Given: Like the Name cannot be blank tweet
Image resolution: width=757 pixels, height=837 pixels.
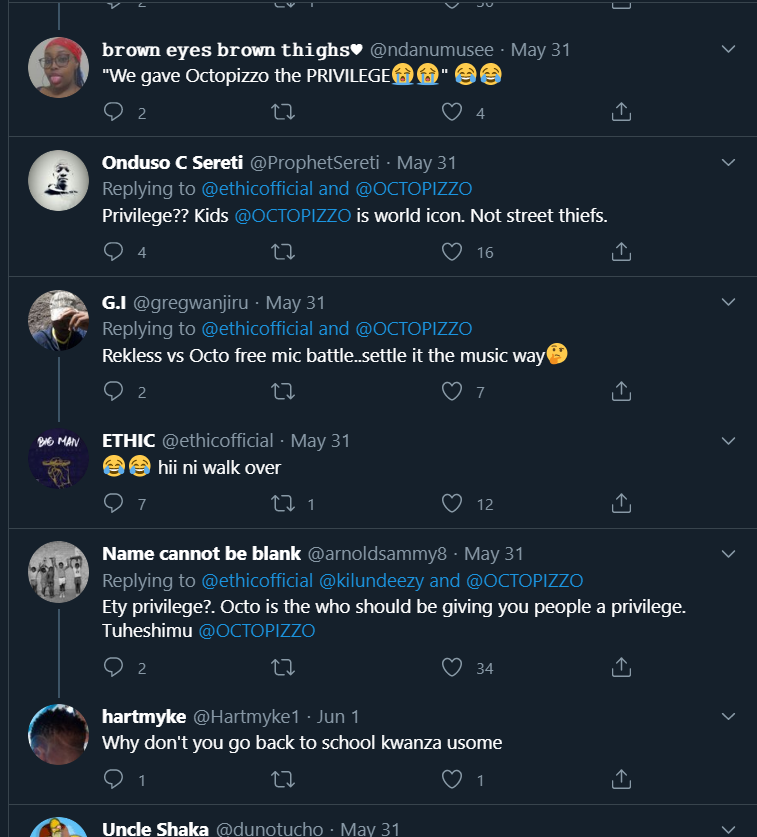Looking at the screenshot, I should click(x=453, y=667).
